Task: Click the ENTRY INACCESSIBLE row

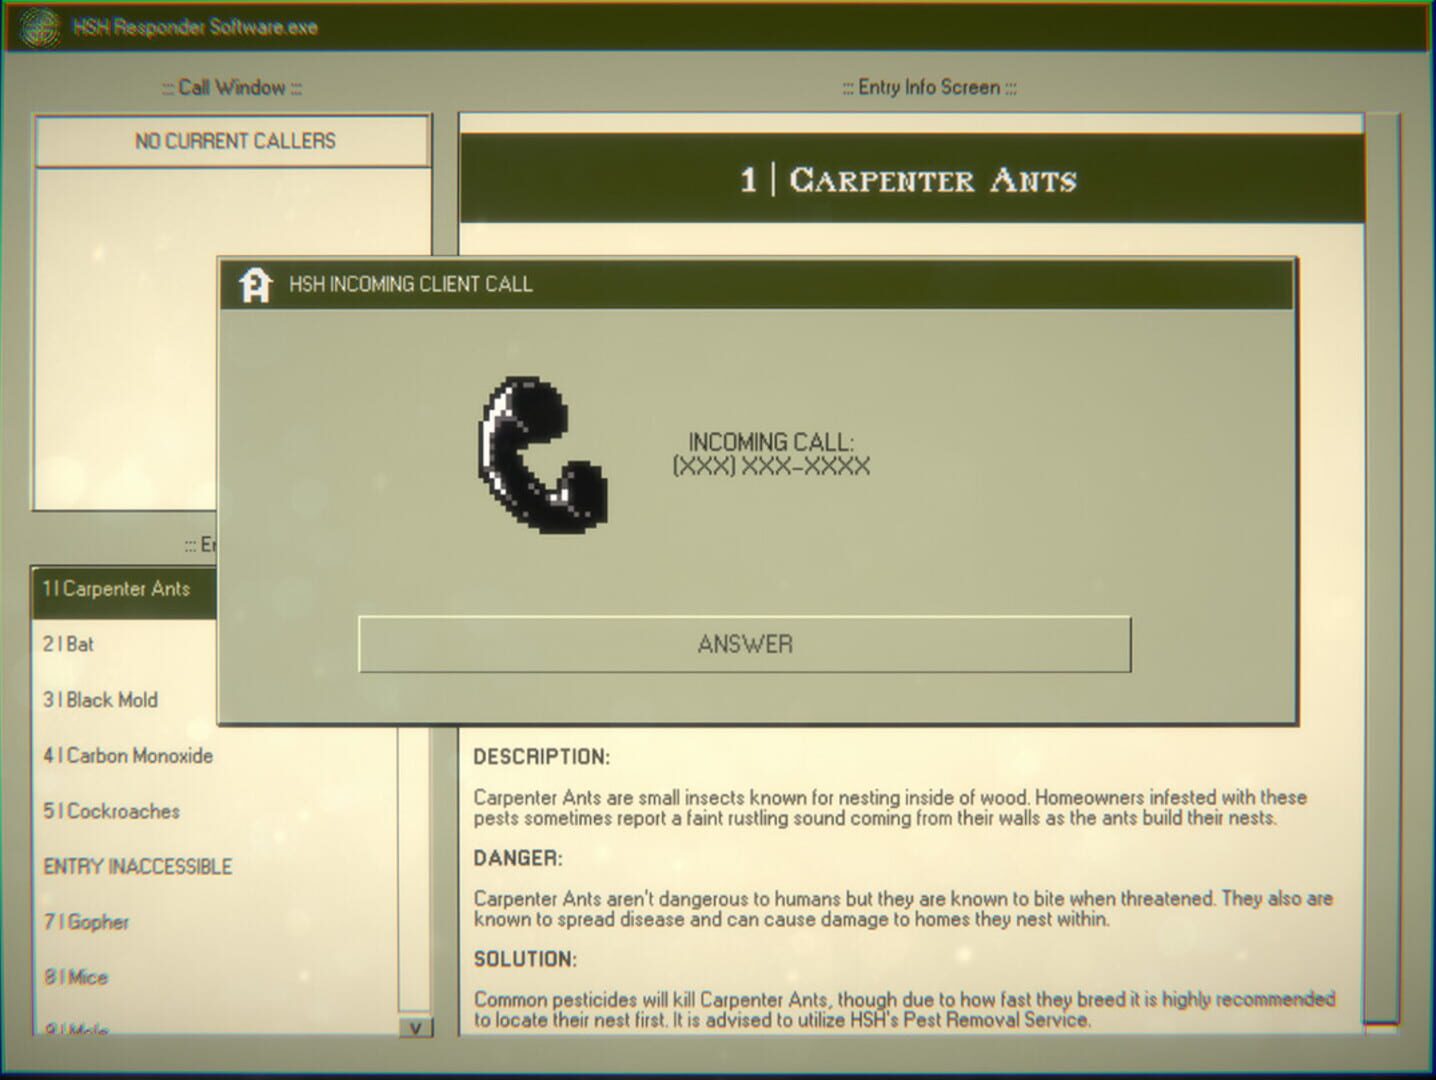Action: tap(136, 866)
